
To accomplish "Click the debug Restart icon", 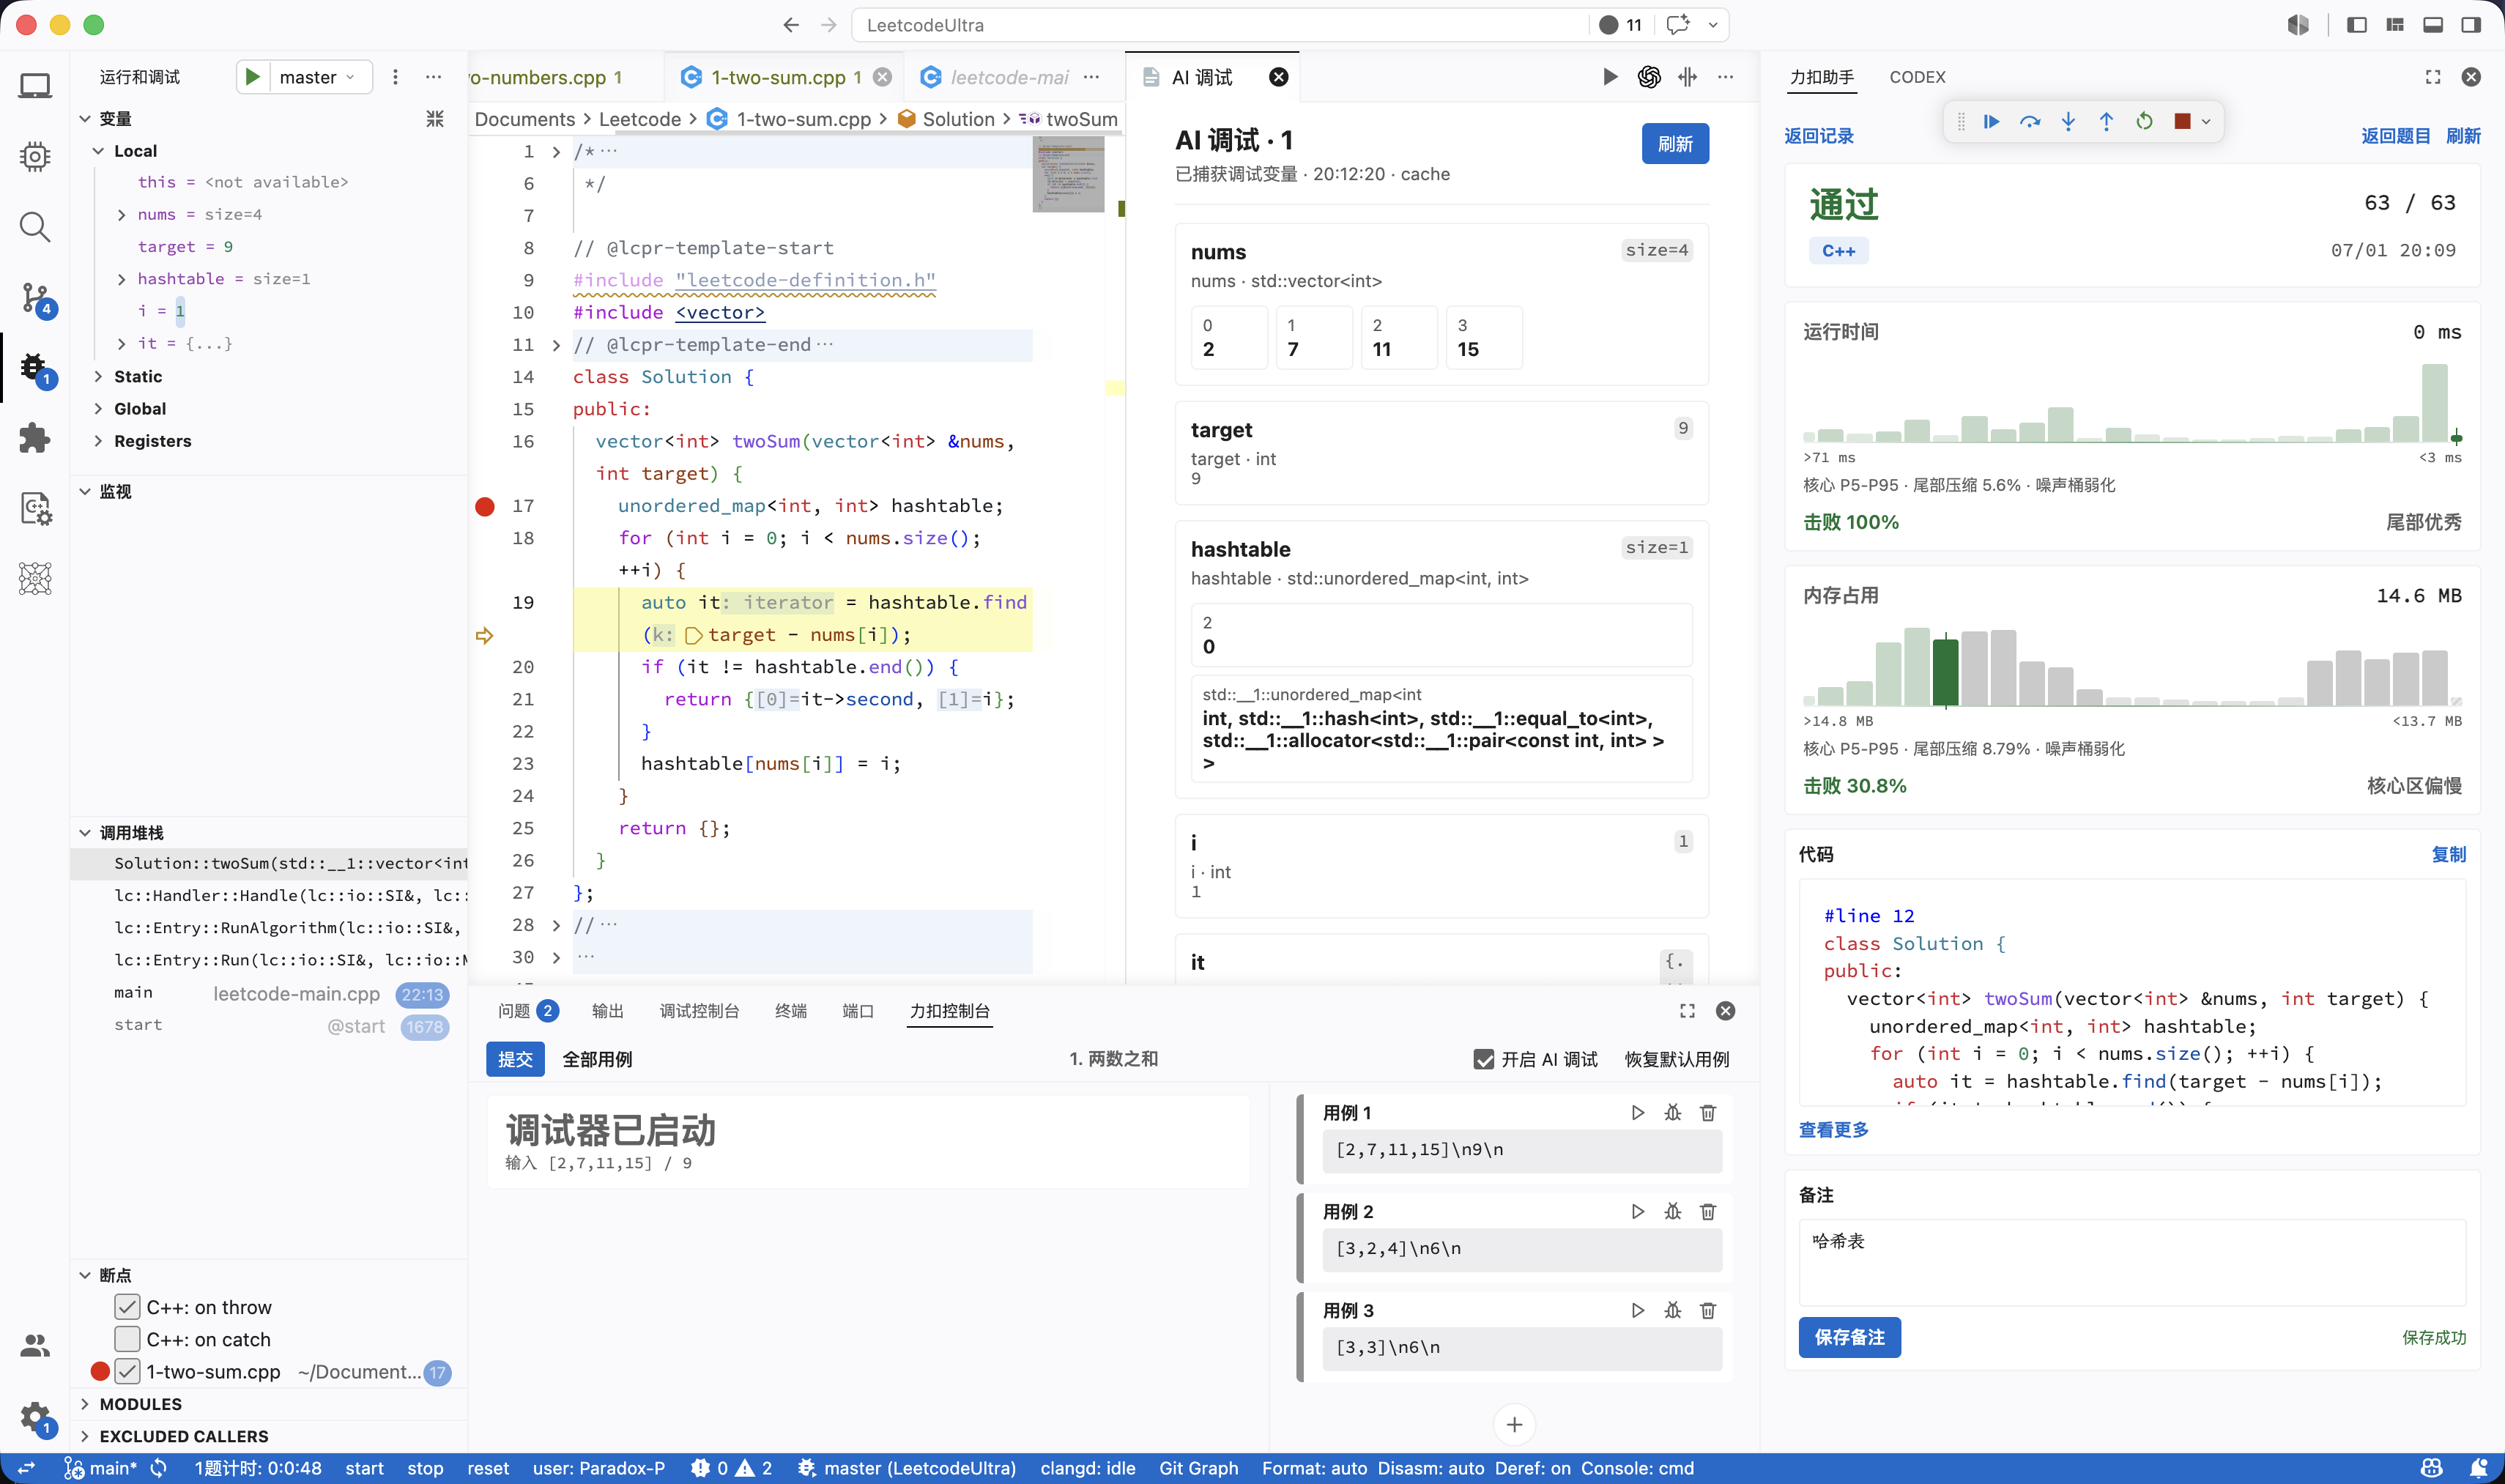I will (2144, 122).
